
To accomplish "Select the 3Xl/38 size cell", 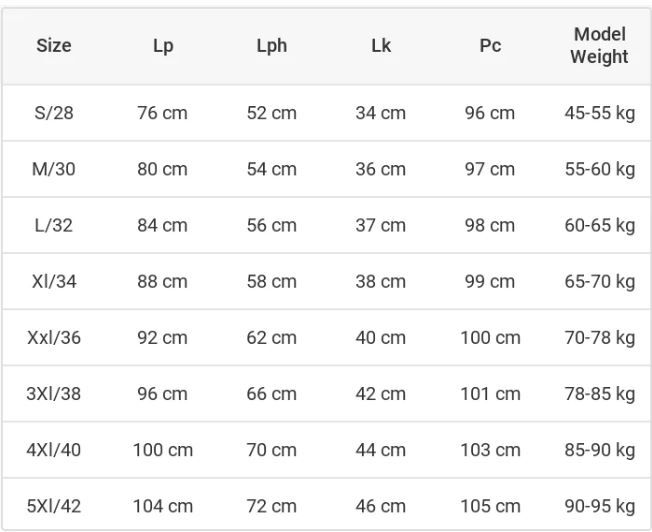I will tap(54, 393).
